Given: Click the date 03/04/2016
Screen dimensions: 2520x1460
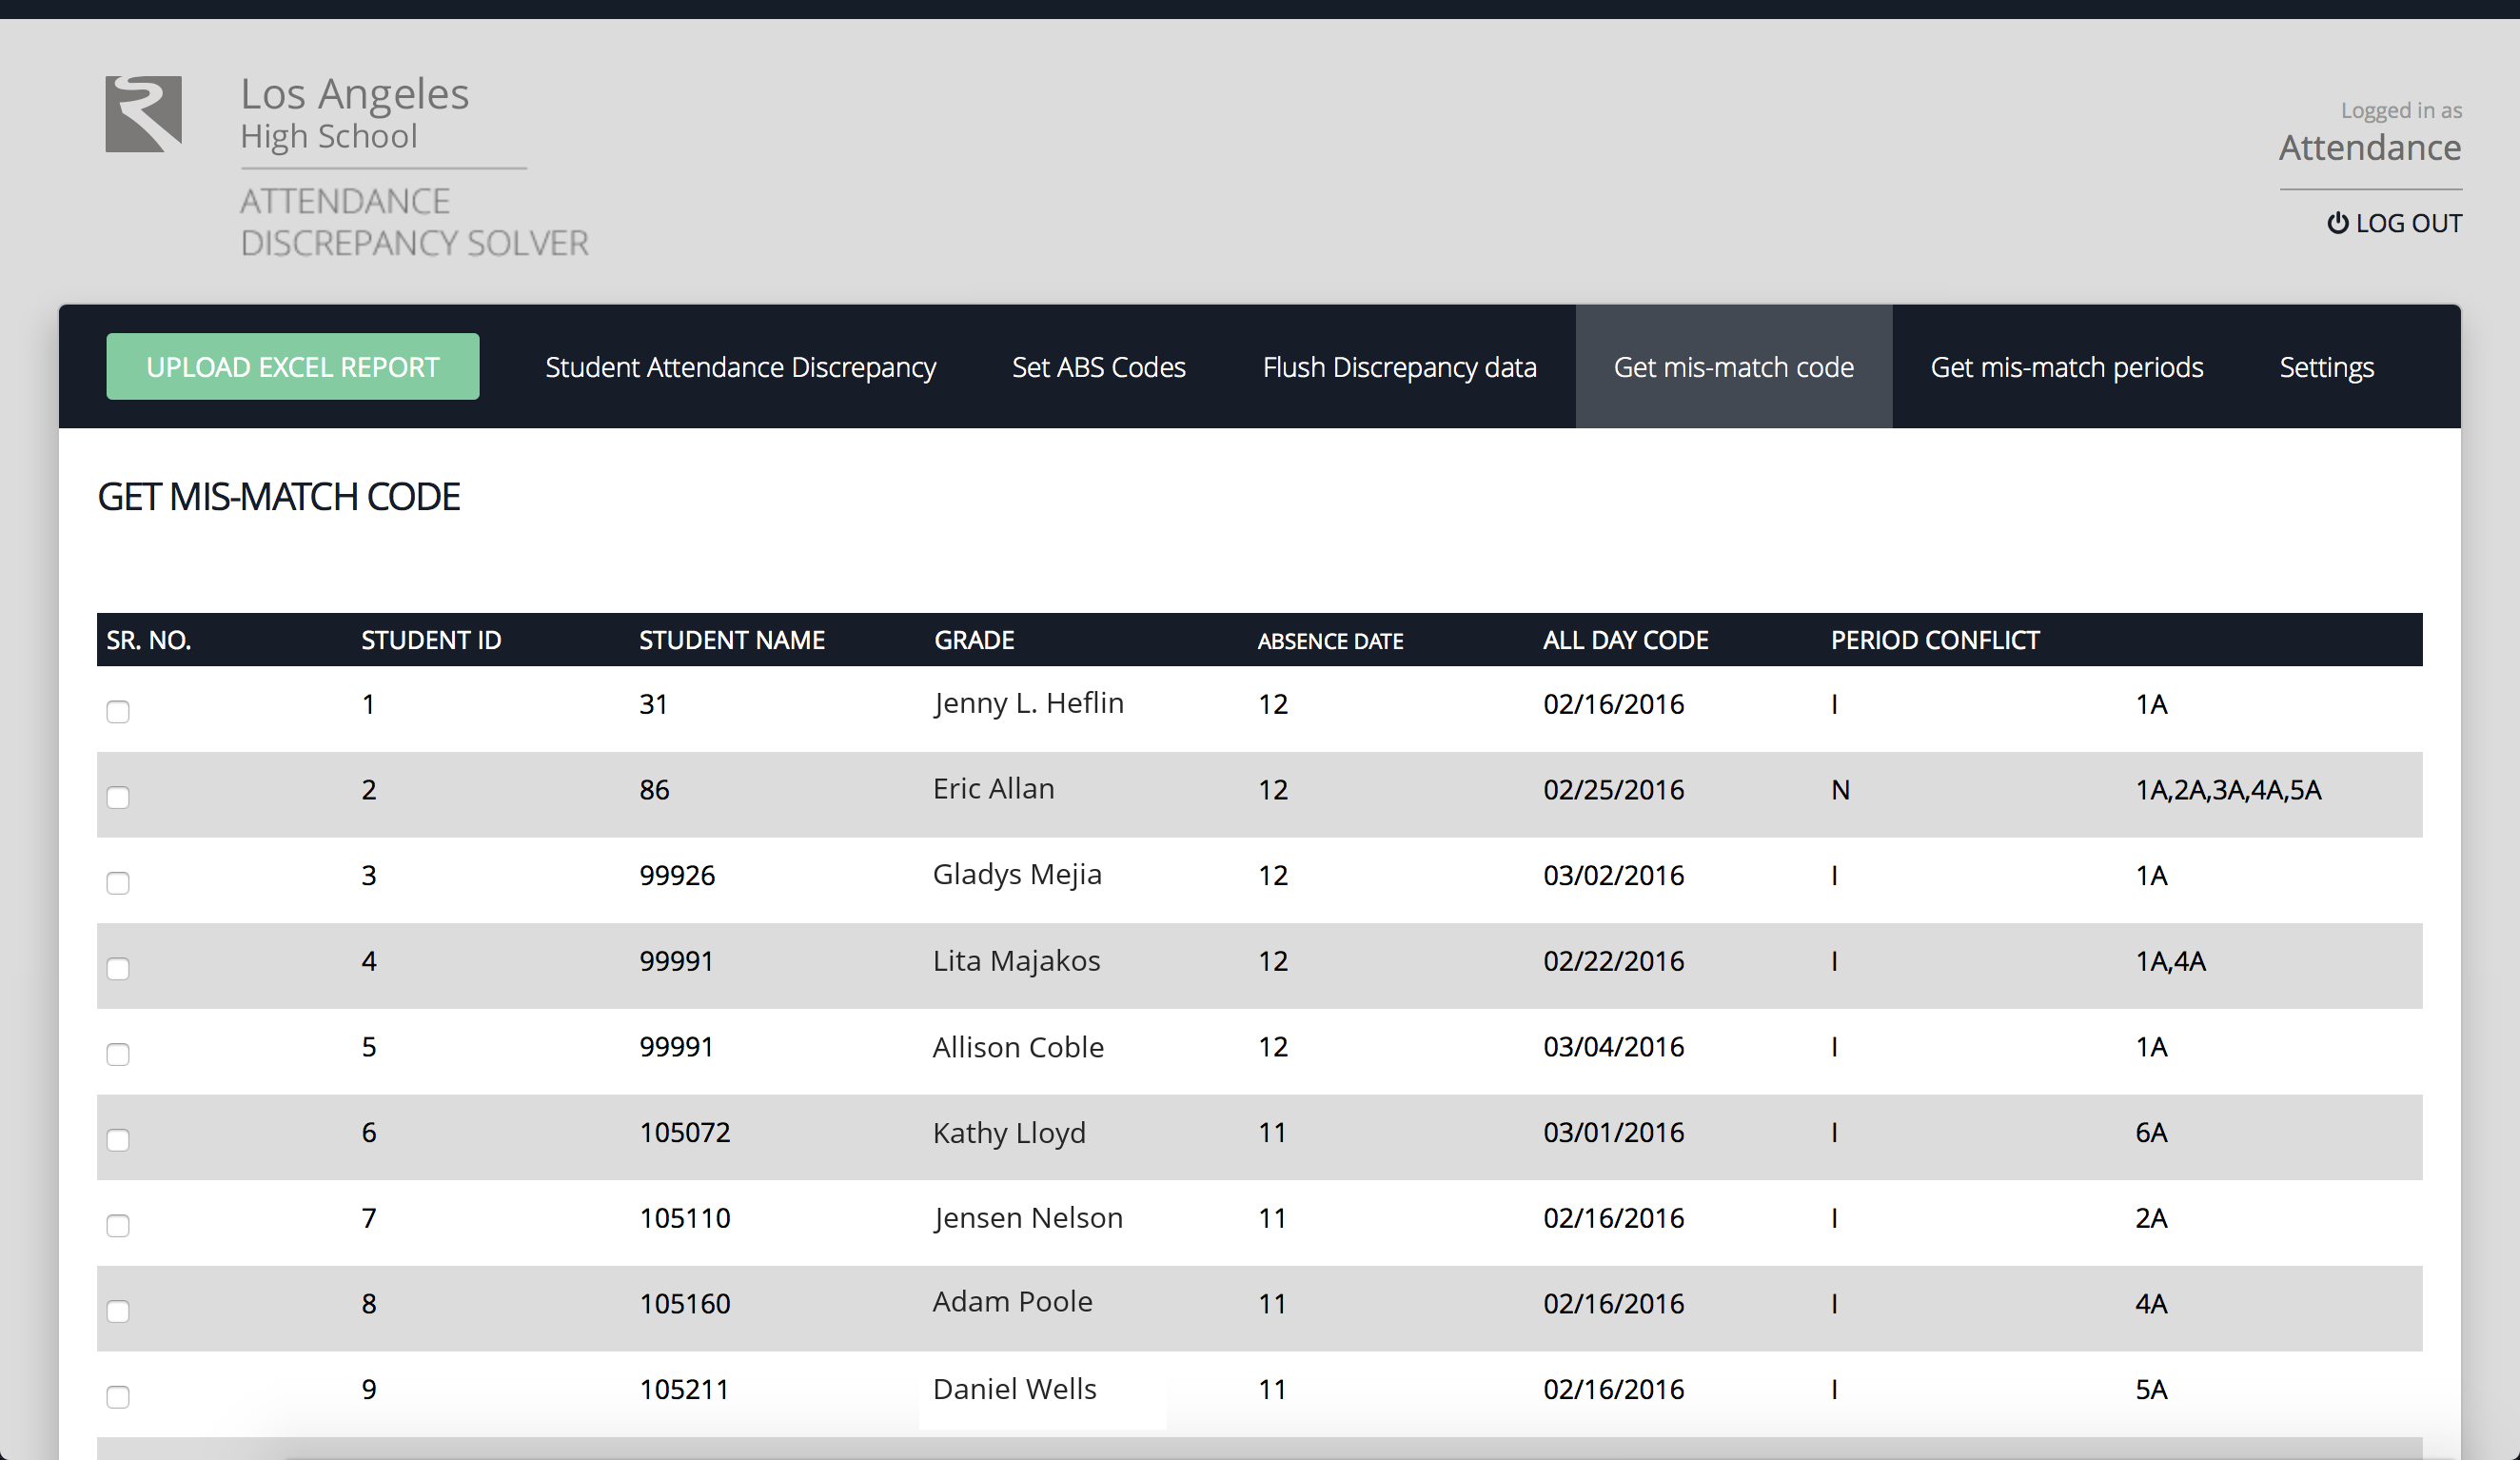Looking at the screenshot, I should [x=1613, y=1047].
